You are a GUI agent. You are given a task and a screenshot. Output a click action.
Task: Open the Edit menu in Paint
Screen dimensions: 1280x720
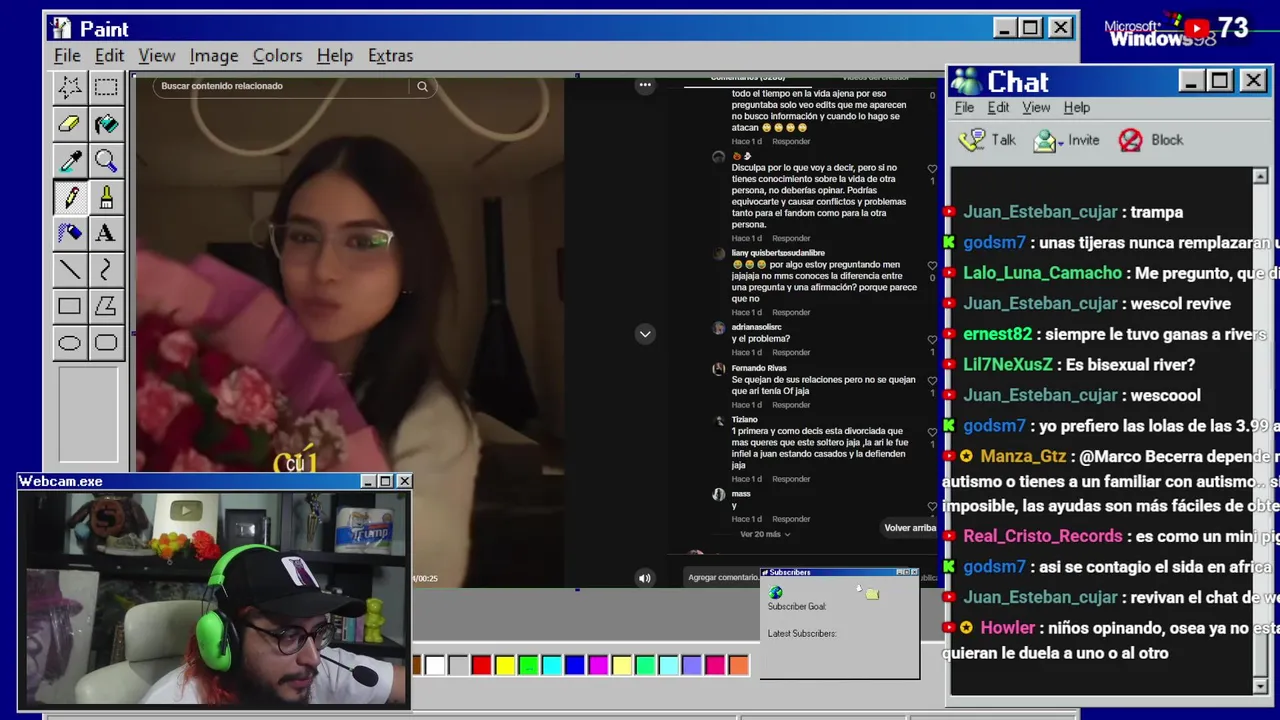tap(109, 56)
